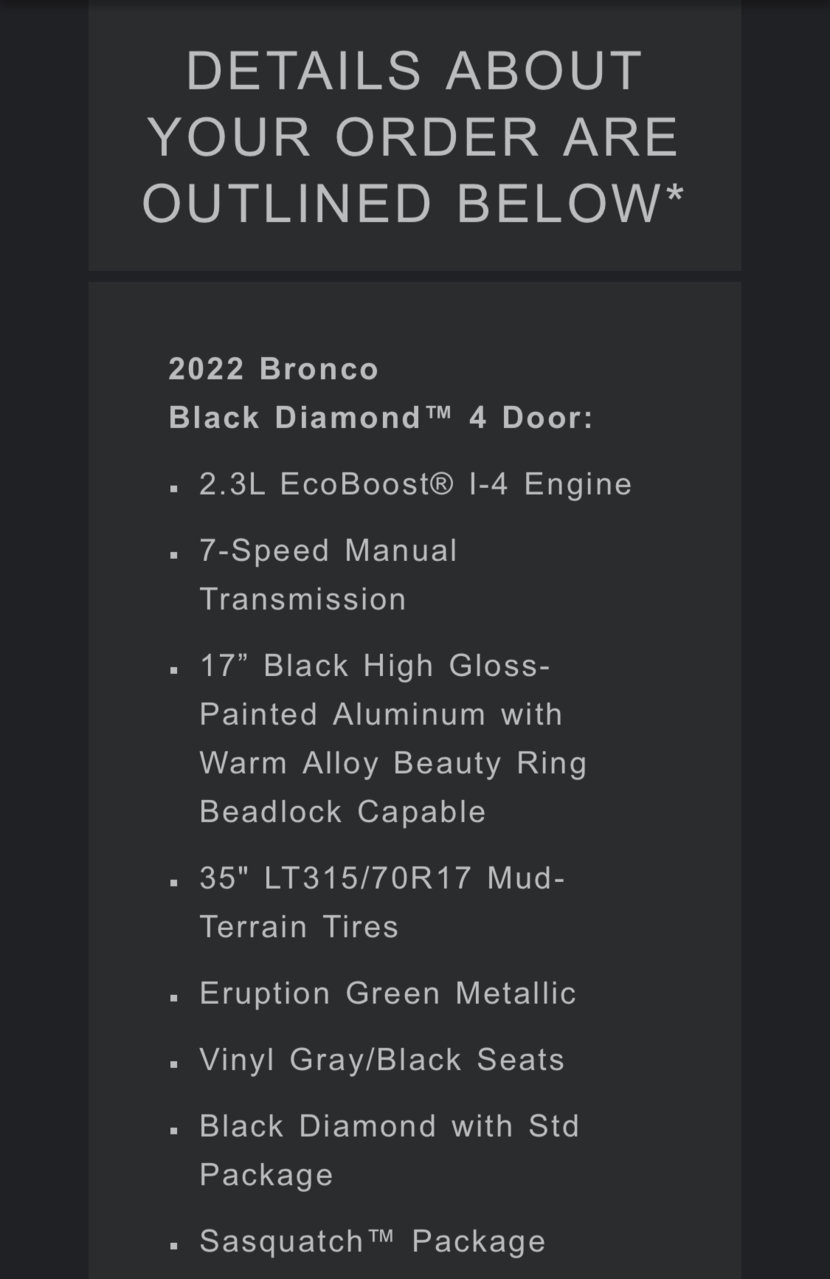Click bullet marker beside Eruption Green Metallic
The height and width of the screenshot is (1279, 830).
tap(174, 999)
